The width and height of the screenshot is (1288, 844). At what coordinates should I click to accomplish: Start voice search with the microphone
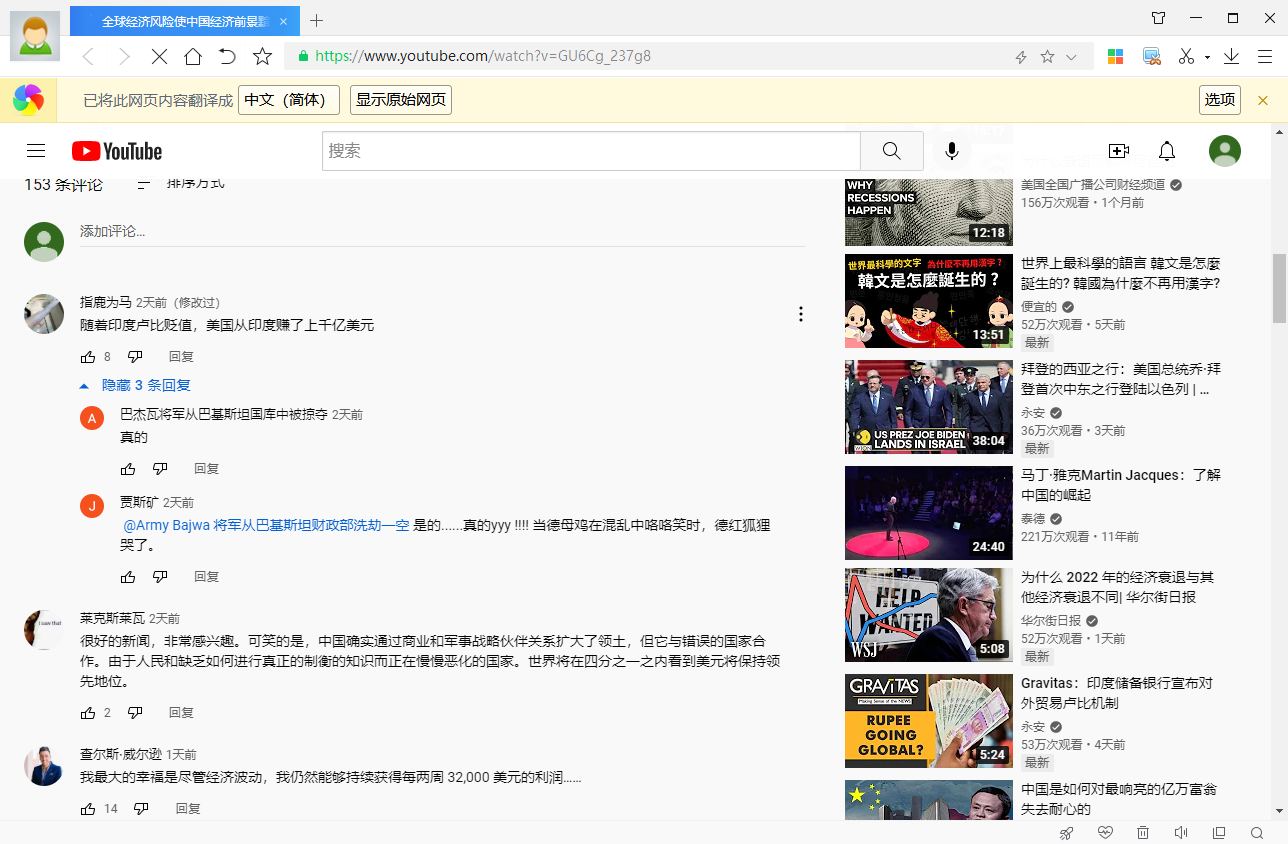tap(952, 151)
